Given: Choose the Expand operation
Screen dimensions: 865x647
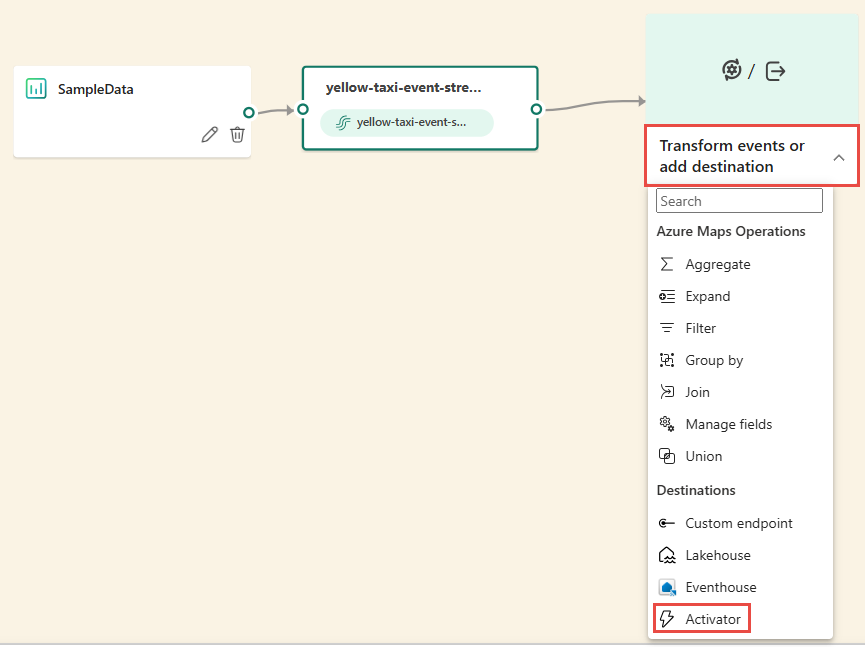Looking at the screenshot, I should (x=707, y=296).
